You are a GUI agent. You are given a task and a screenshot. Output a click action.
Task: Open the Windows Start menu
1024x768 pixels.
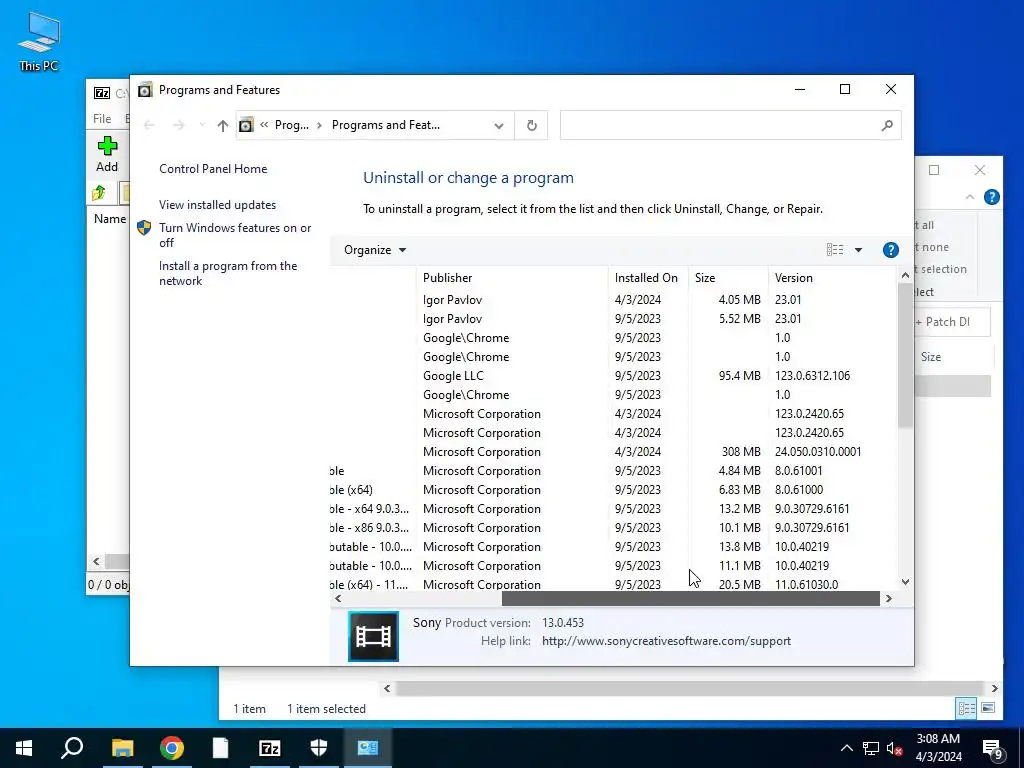(x=24, y=748)
